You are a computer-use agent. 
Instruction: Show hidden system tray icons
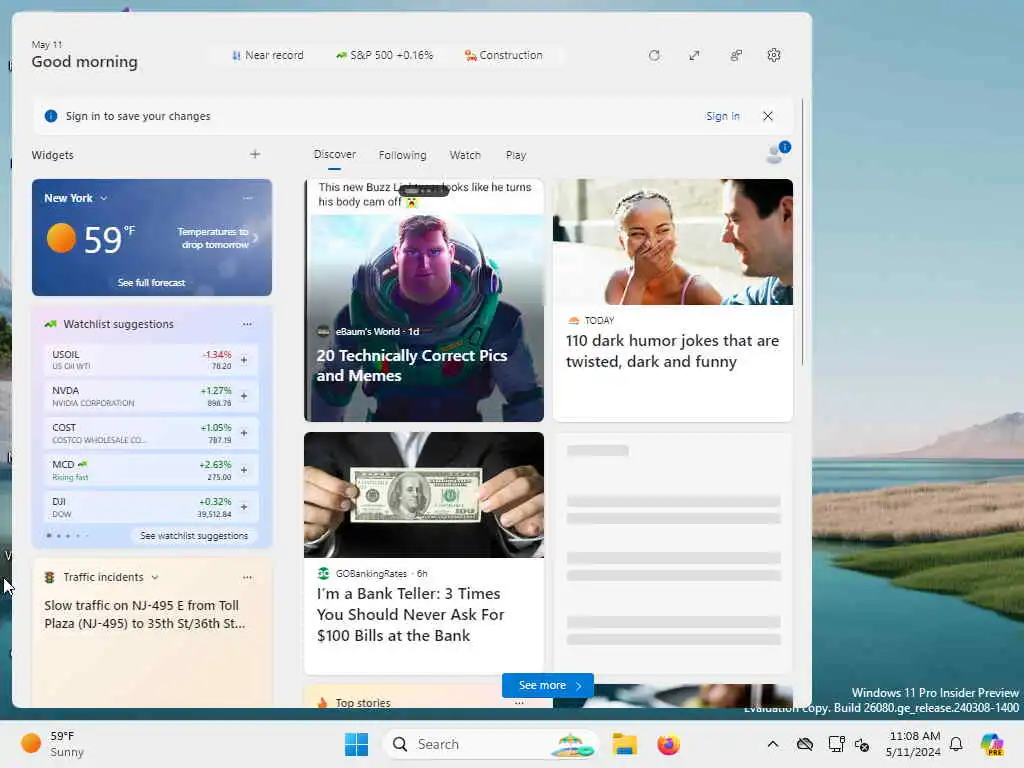pos(773,744)
